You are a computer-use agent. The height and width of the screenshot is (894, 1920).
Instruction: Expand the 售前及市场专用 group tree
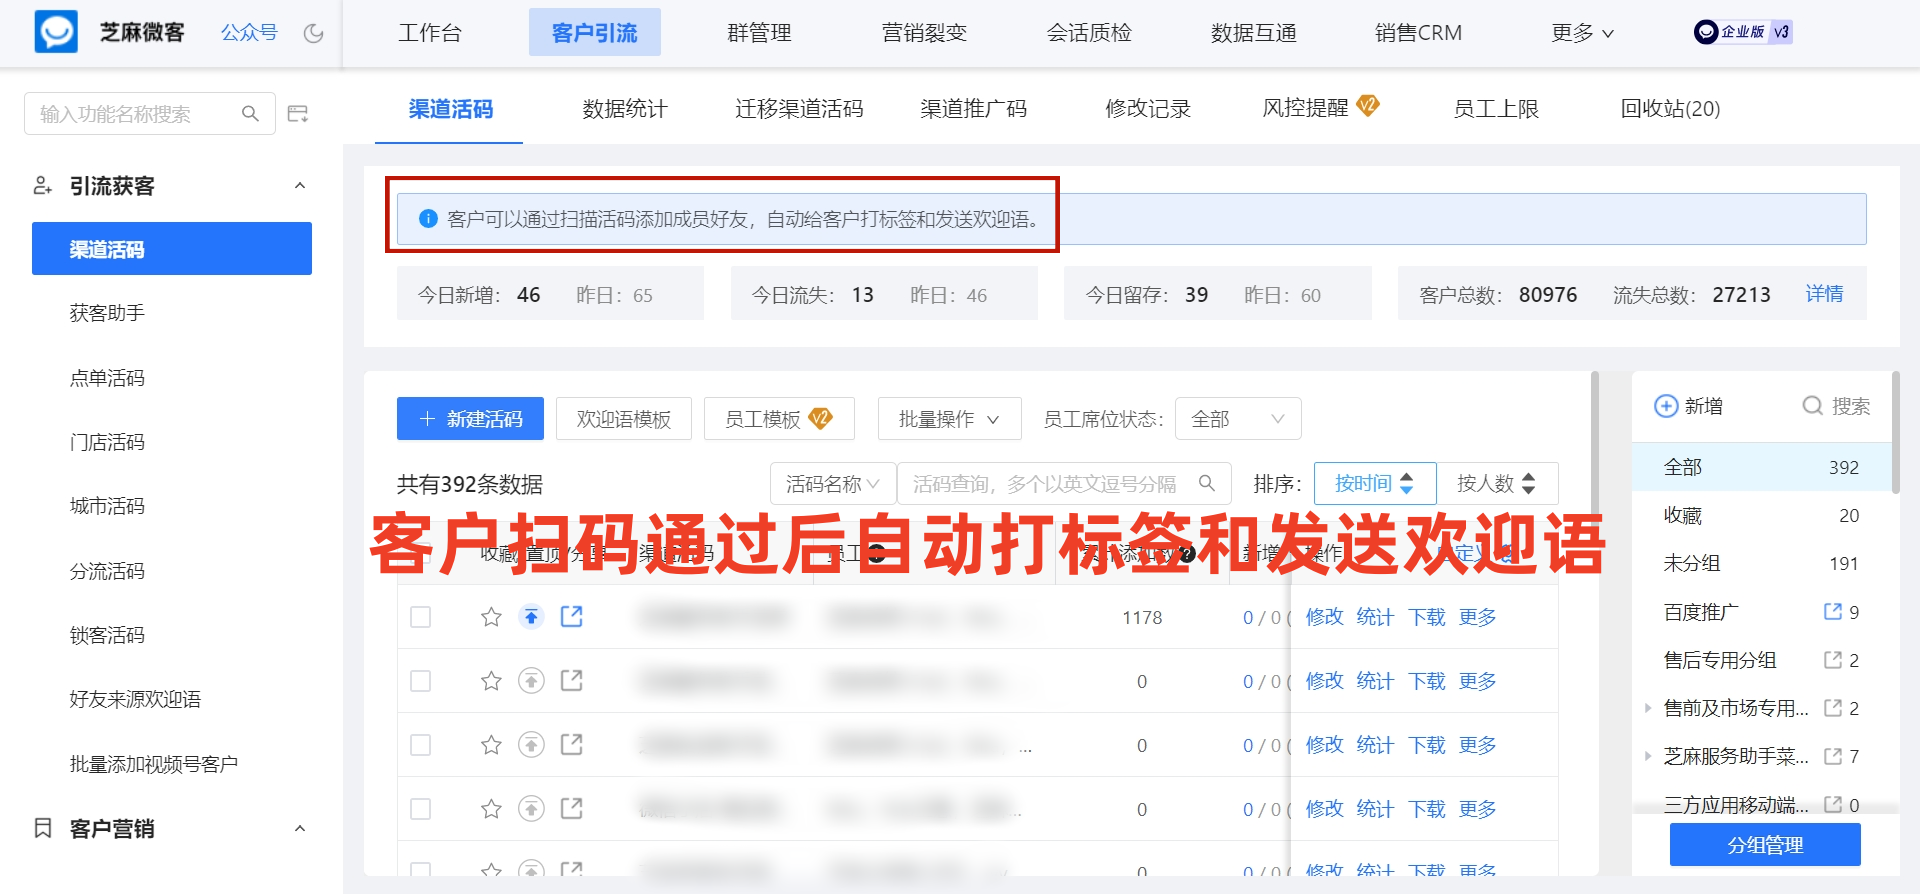click(1648, 708)
